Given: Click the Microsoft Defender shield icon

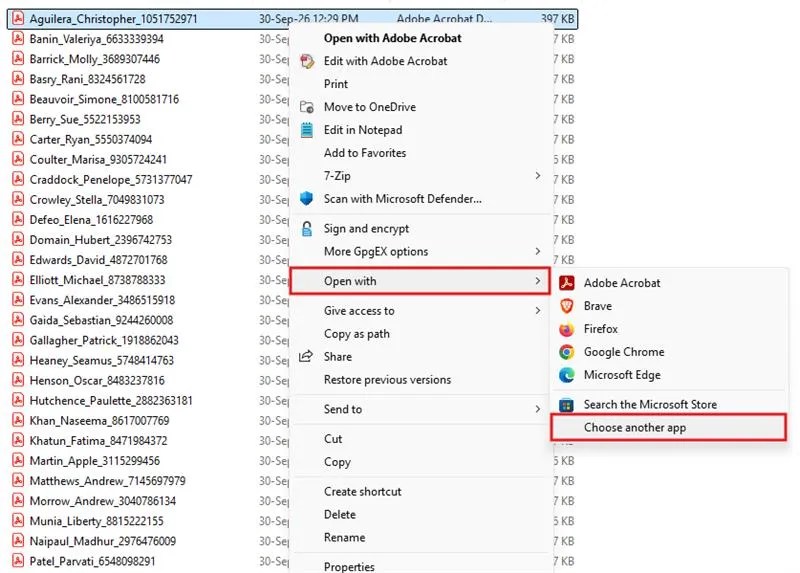Looking at the screenshot, I should click(x=306, y=198).
